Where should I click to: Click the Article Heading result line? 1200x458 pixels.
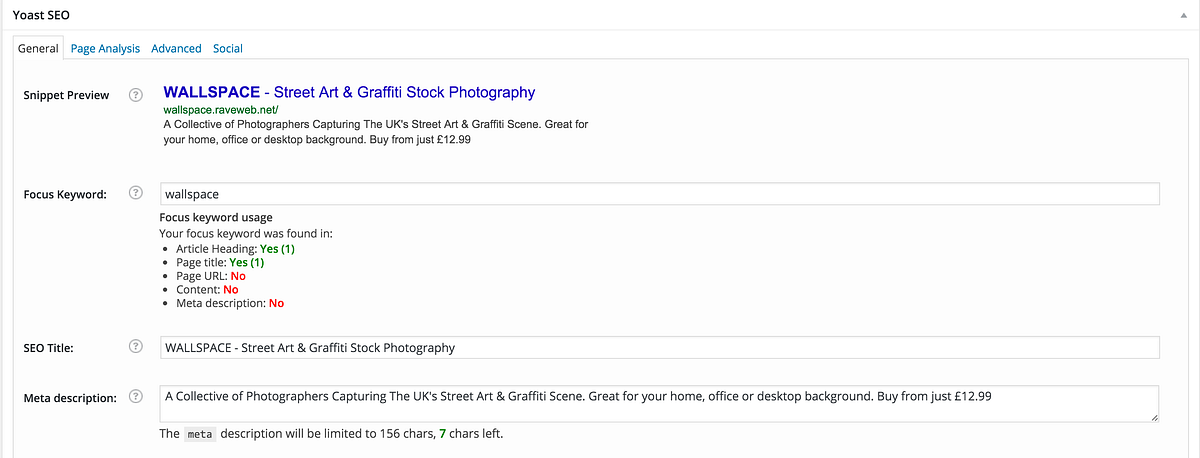pyautogui.click(x=235, y=248)
